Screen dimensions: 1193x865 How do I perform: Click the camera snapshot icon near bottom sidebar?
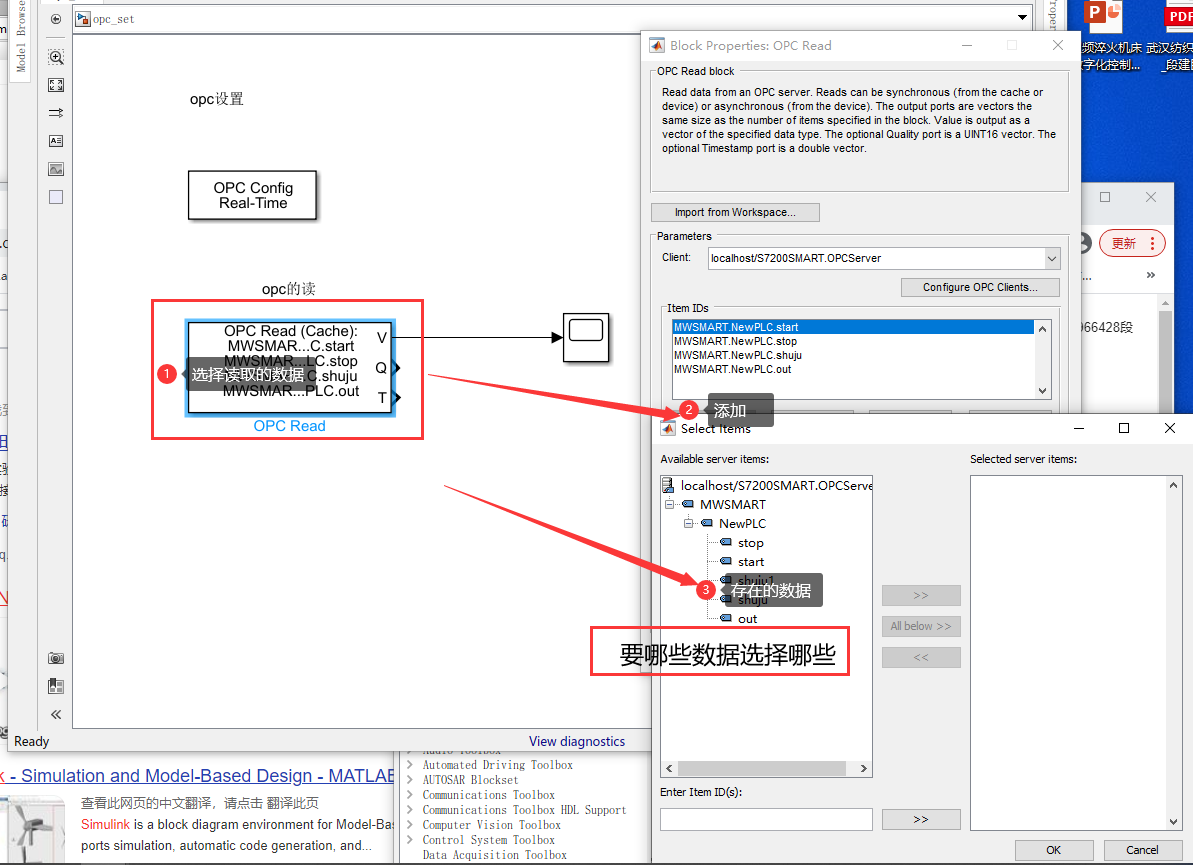56,658
